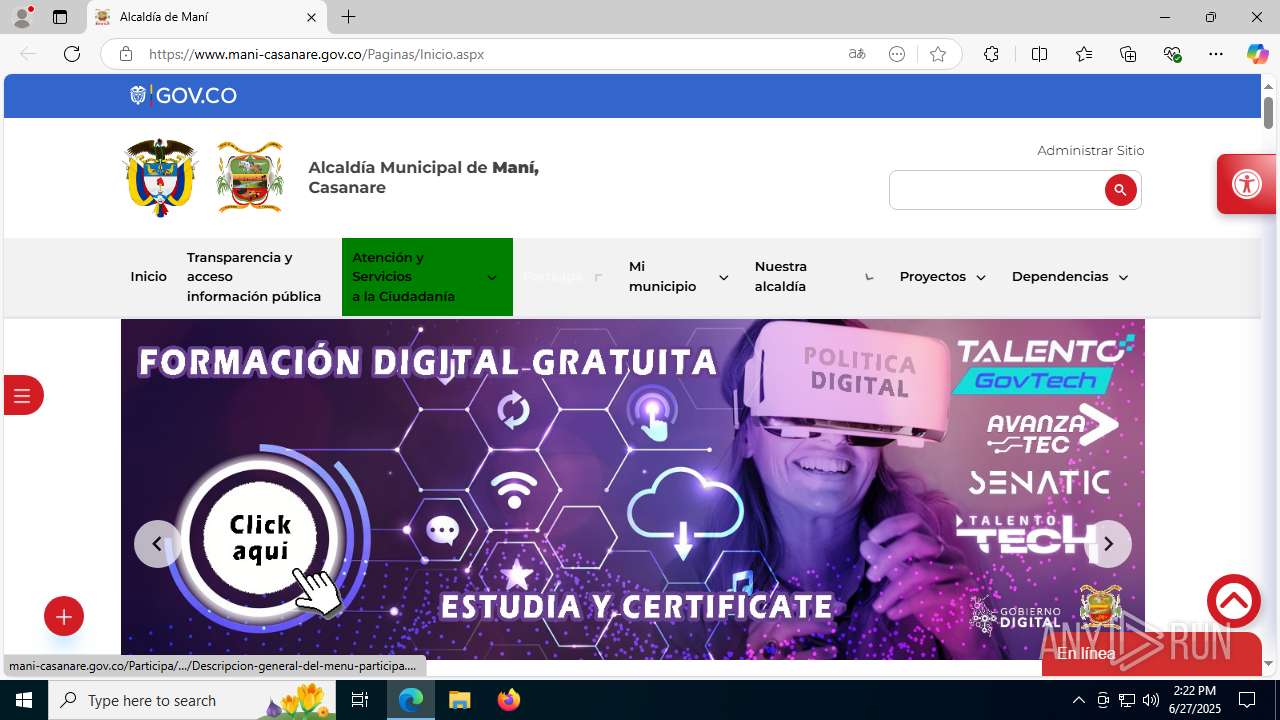Open Task View on taskbar
1280x720 pixels.
[x=360, y=700]
